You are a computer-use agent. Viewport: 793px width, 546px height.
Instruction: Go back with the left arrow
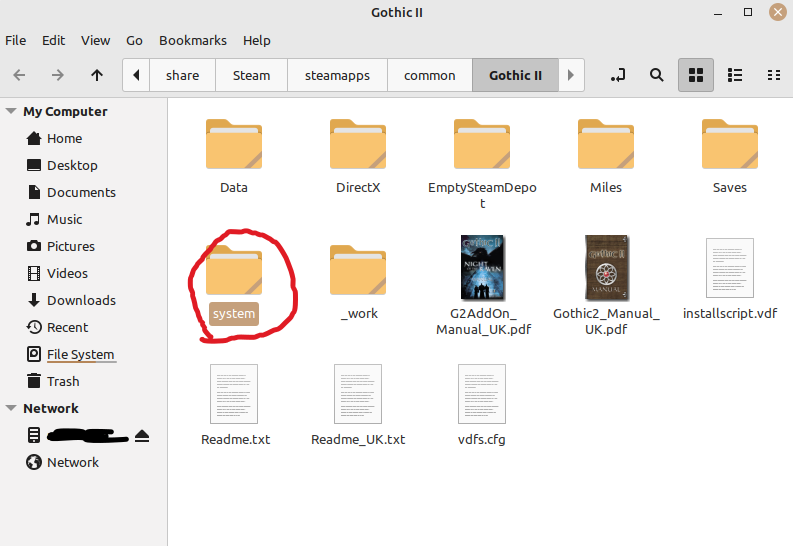click(x=19, y=75)
